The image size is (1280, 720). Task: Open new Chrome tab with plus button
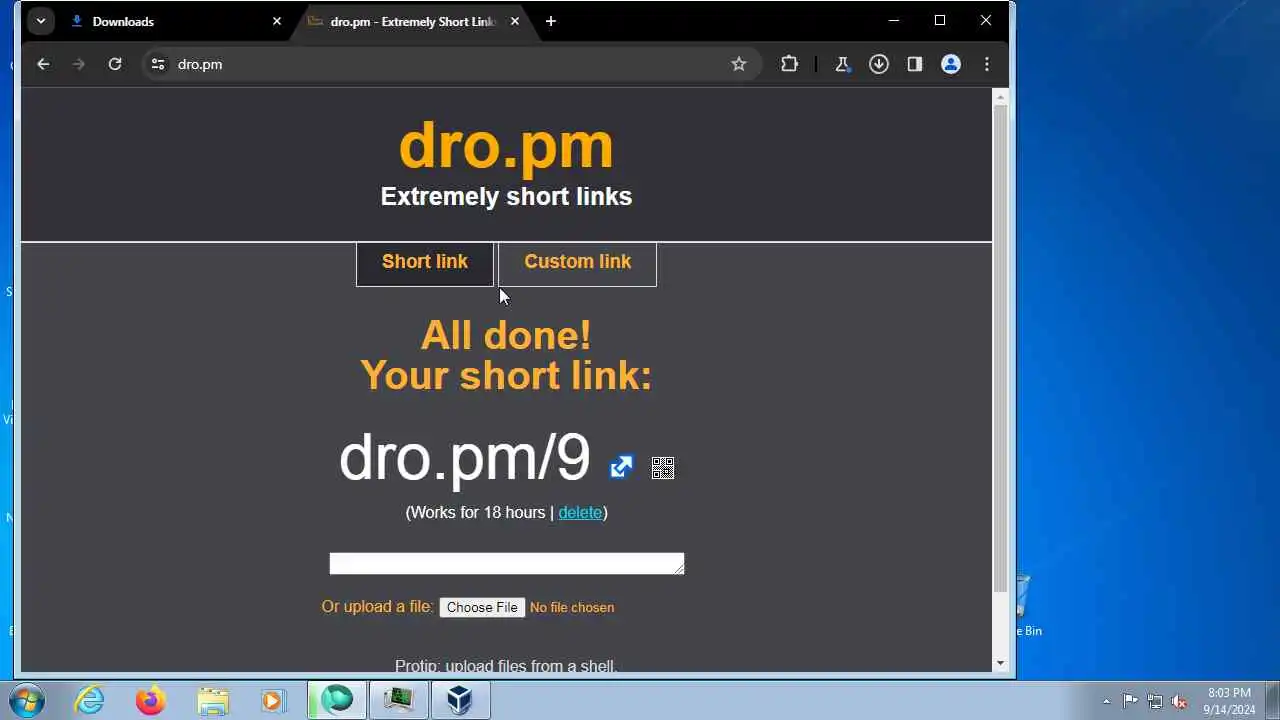550,21
